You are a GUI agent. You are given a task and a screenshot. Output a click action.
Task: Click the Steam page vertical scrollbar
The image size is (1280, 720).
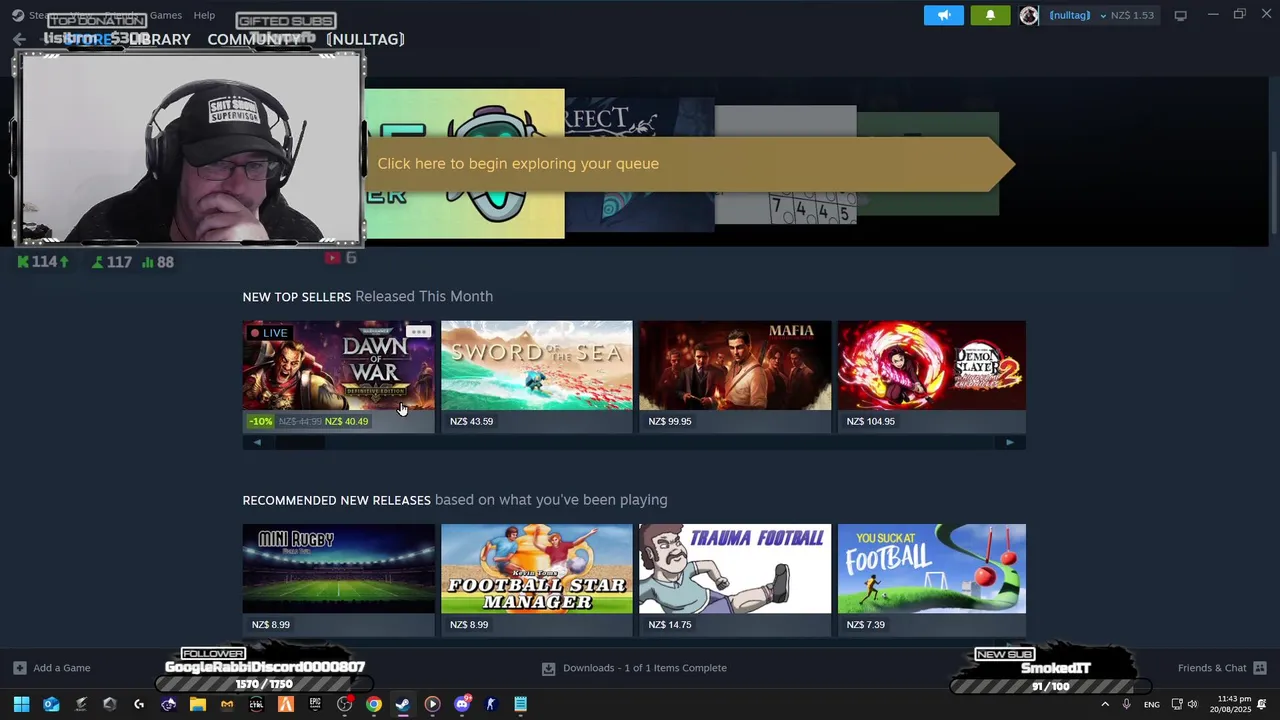point(1273,195)
